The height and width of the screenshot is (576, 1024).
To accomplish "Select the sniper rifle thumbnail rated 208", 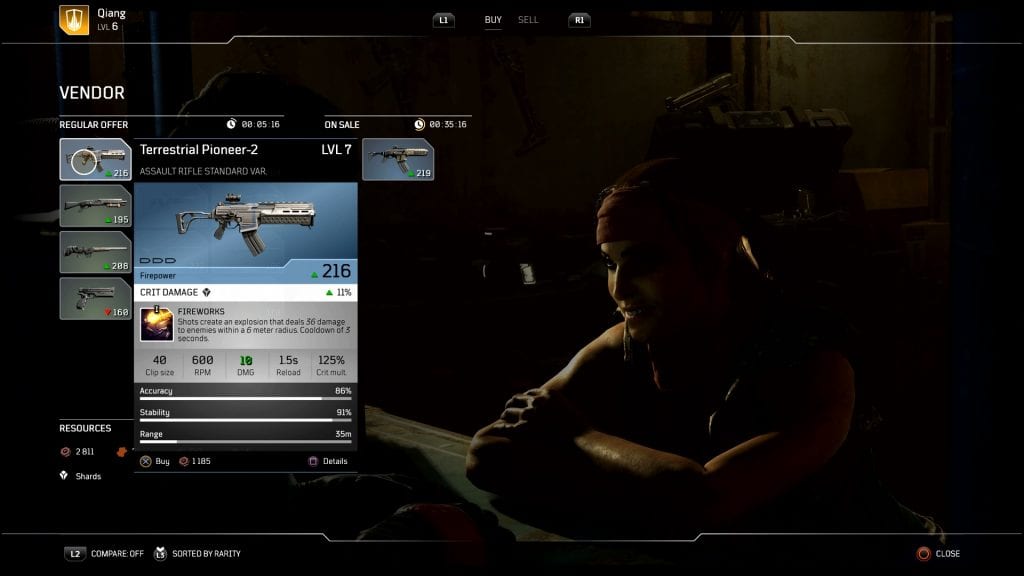I will click(x=95, y=252).
